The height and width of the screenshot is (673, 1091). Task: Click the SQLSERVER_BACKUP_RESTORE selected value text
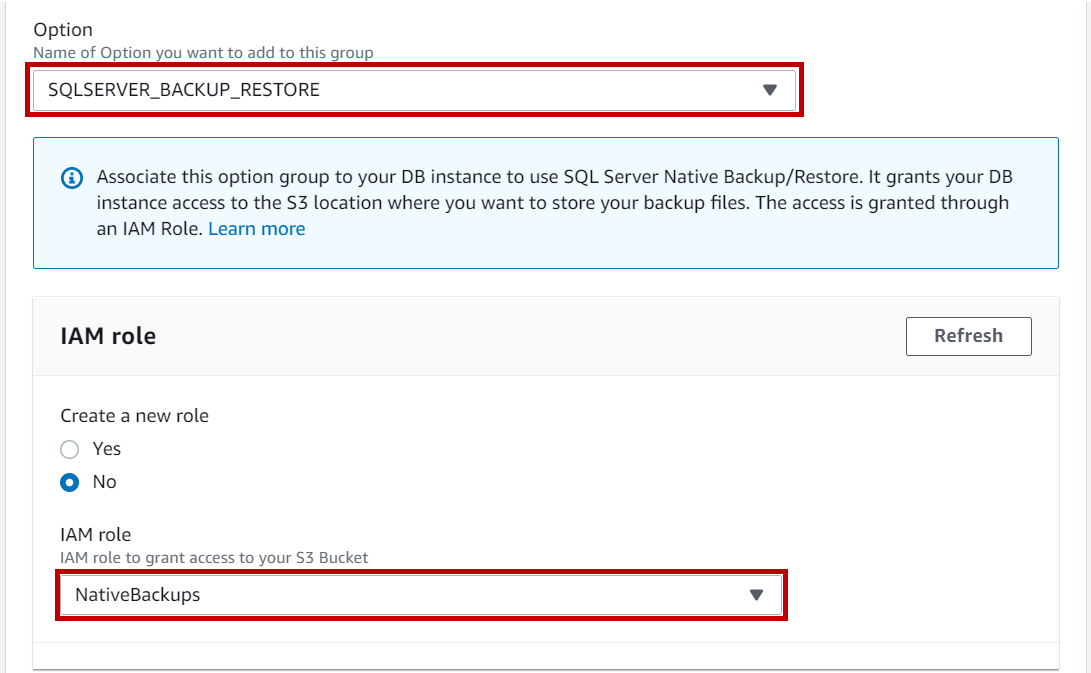[184, 90]
